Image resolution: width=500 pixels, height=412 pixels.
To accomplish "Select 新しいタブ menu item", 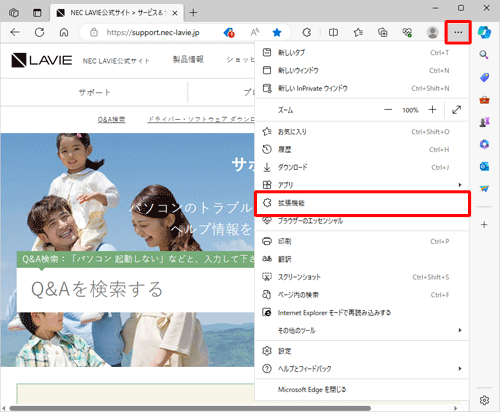I will pos(362,53).
